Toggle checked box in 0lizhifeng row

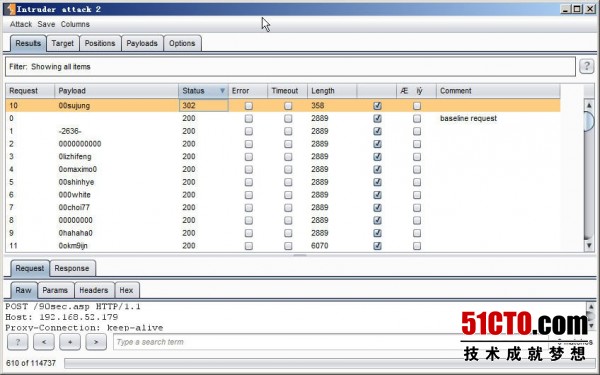(x=377, y=157)
